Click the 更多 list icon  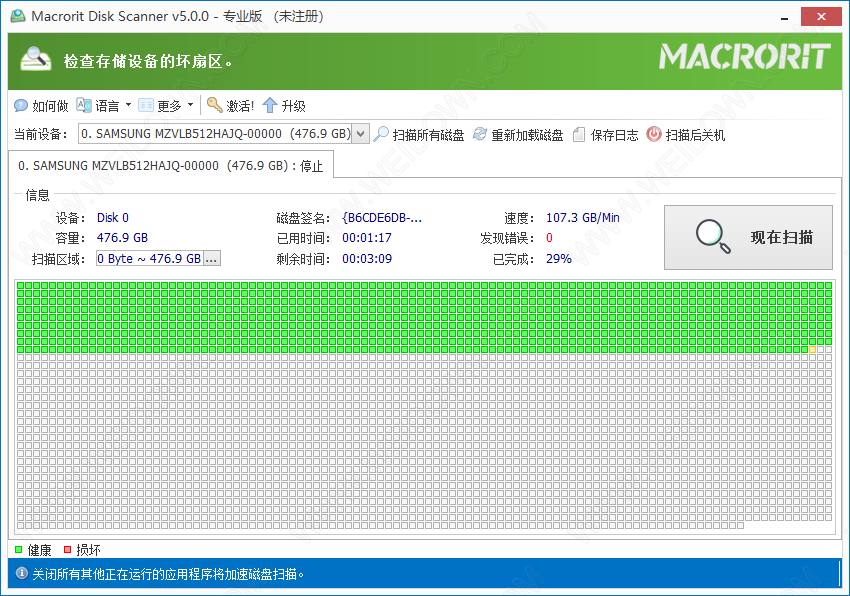(146, 105)
